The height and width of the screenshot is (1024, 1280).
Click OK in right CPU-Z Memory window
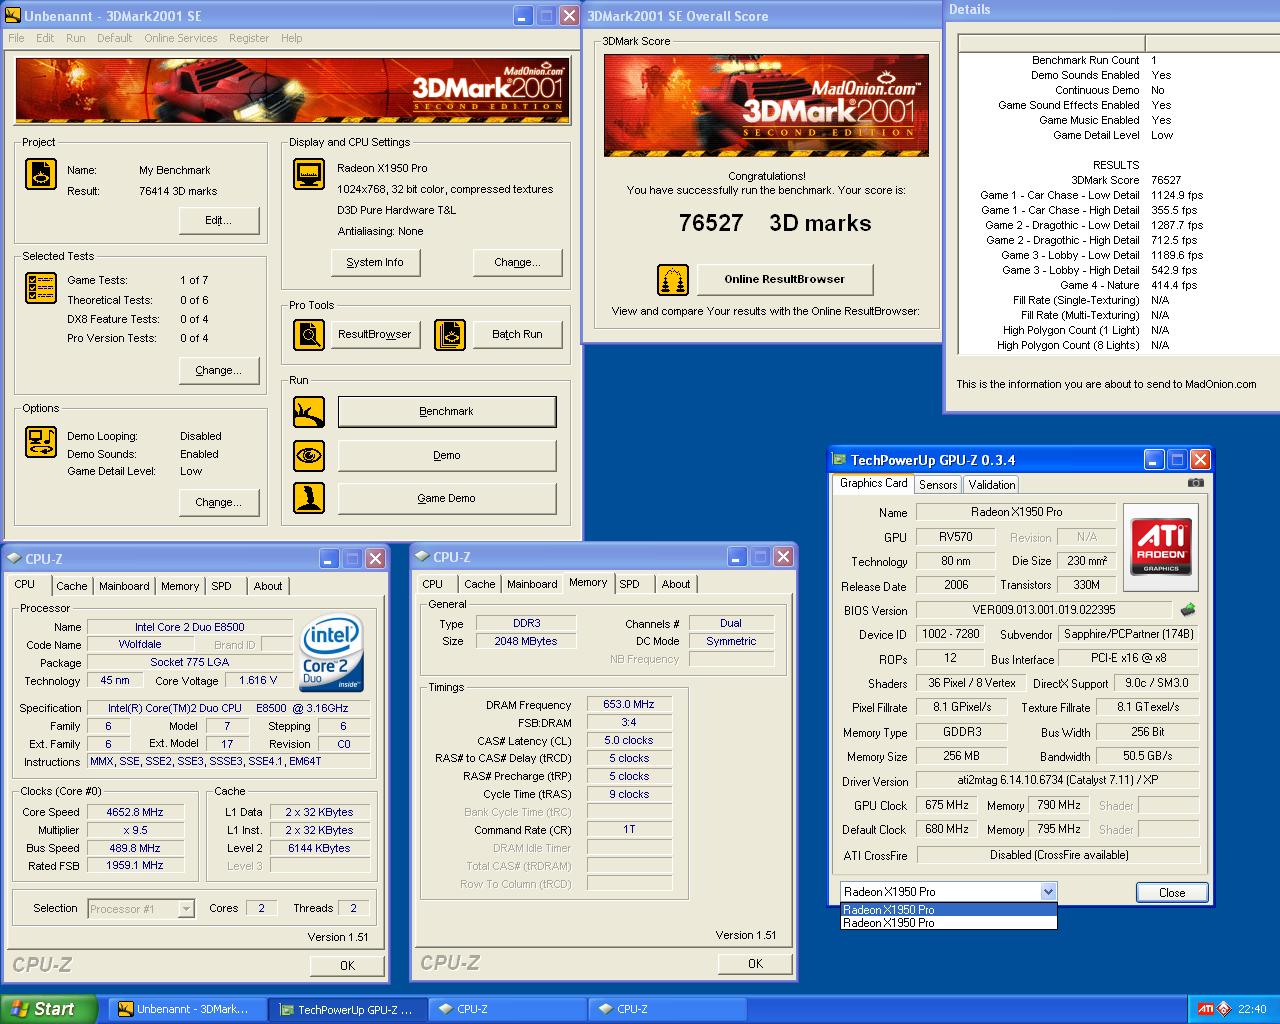[x=755, y=963]
